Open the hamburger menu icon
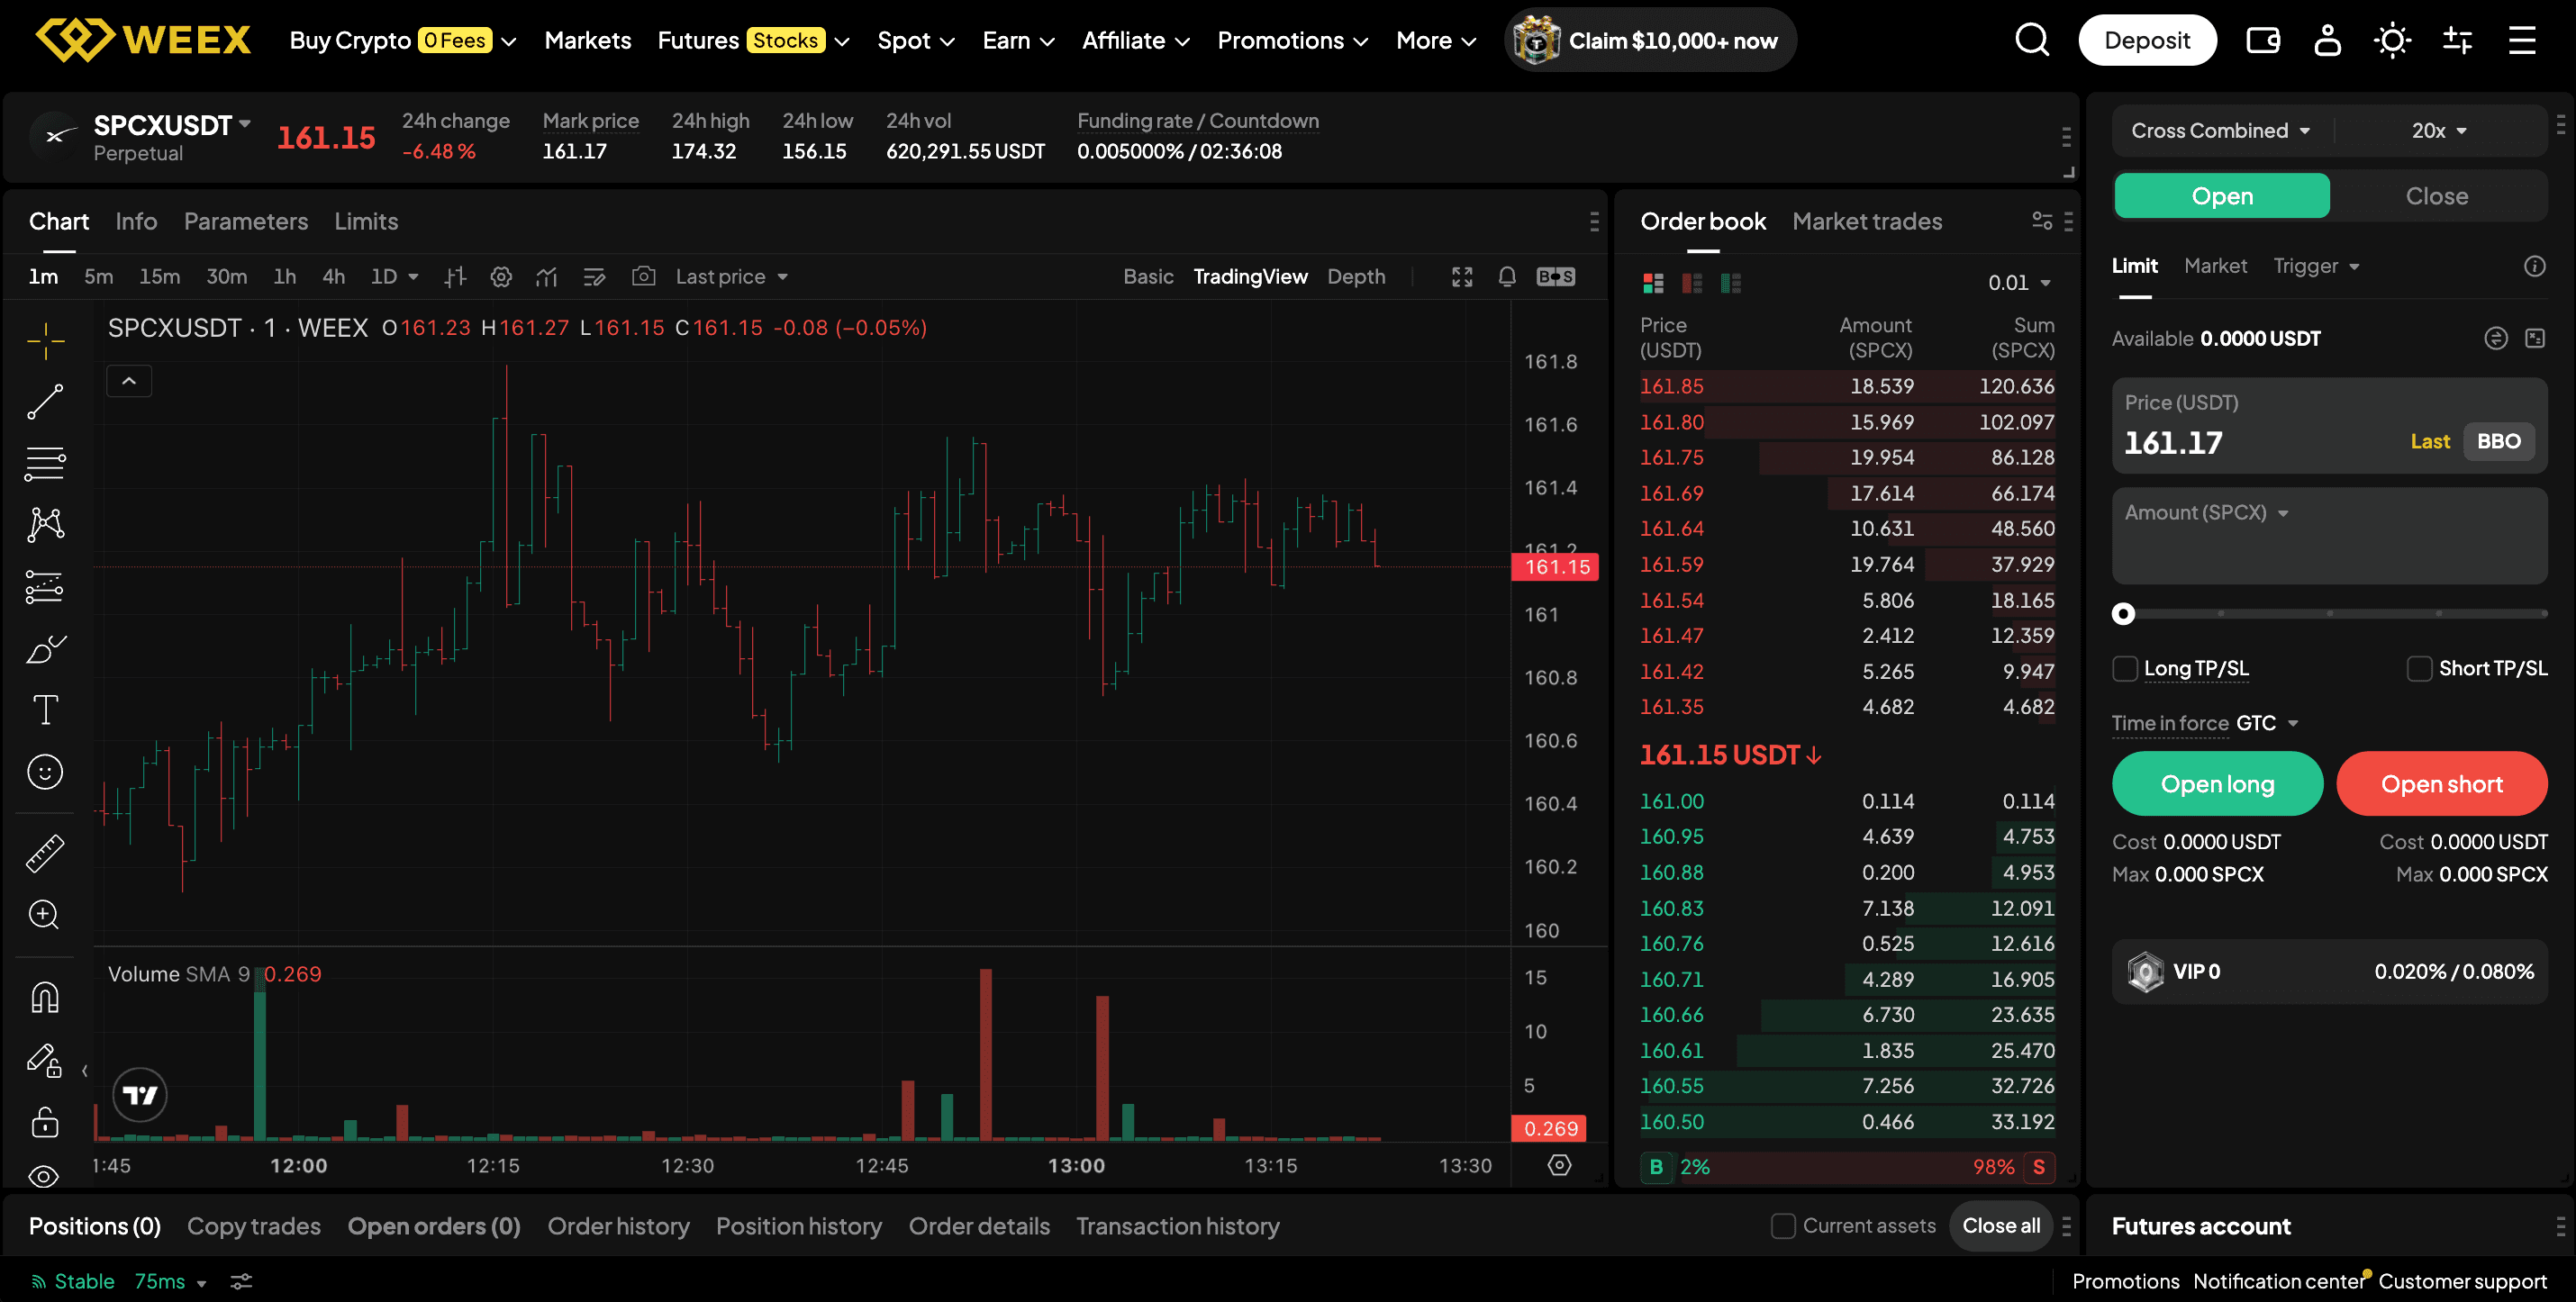 pos(2522,40)
